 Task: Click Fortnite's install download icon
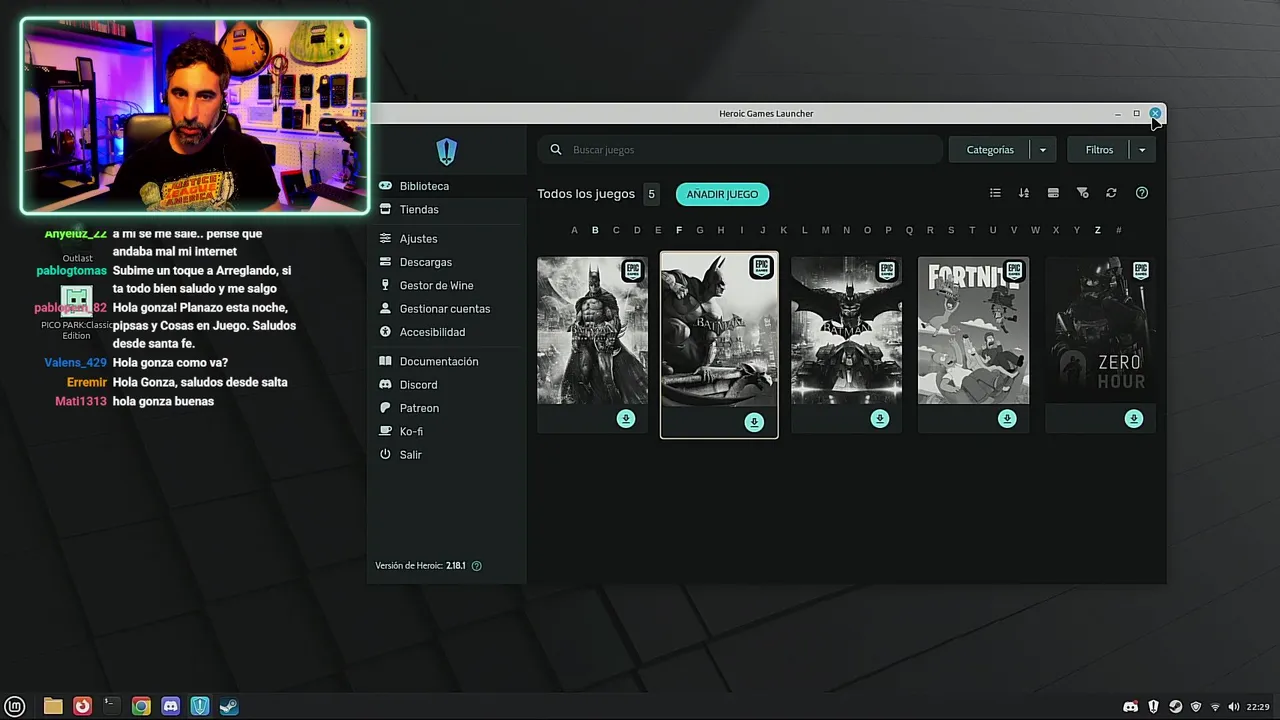pos(1007,419)
